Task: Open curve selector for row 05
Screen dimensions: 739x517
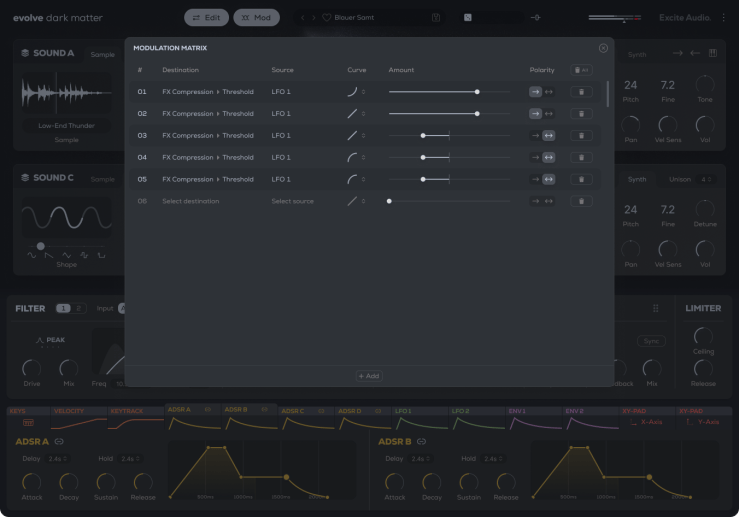Action: tap(356, 179)
